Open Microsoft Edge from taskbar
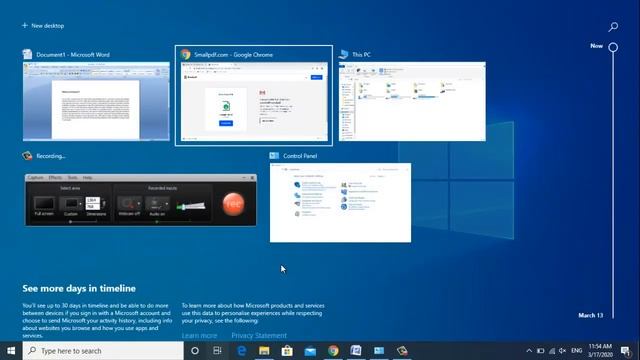640x360 pixels. (242, 351)
